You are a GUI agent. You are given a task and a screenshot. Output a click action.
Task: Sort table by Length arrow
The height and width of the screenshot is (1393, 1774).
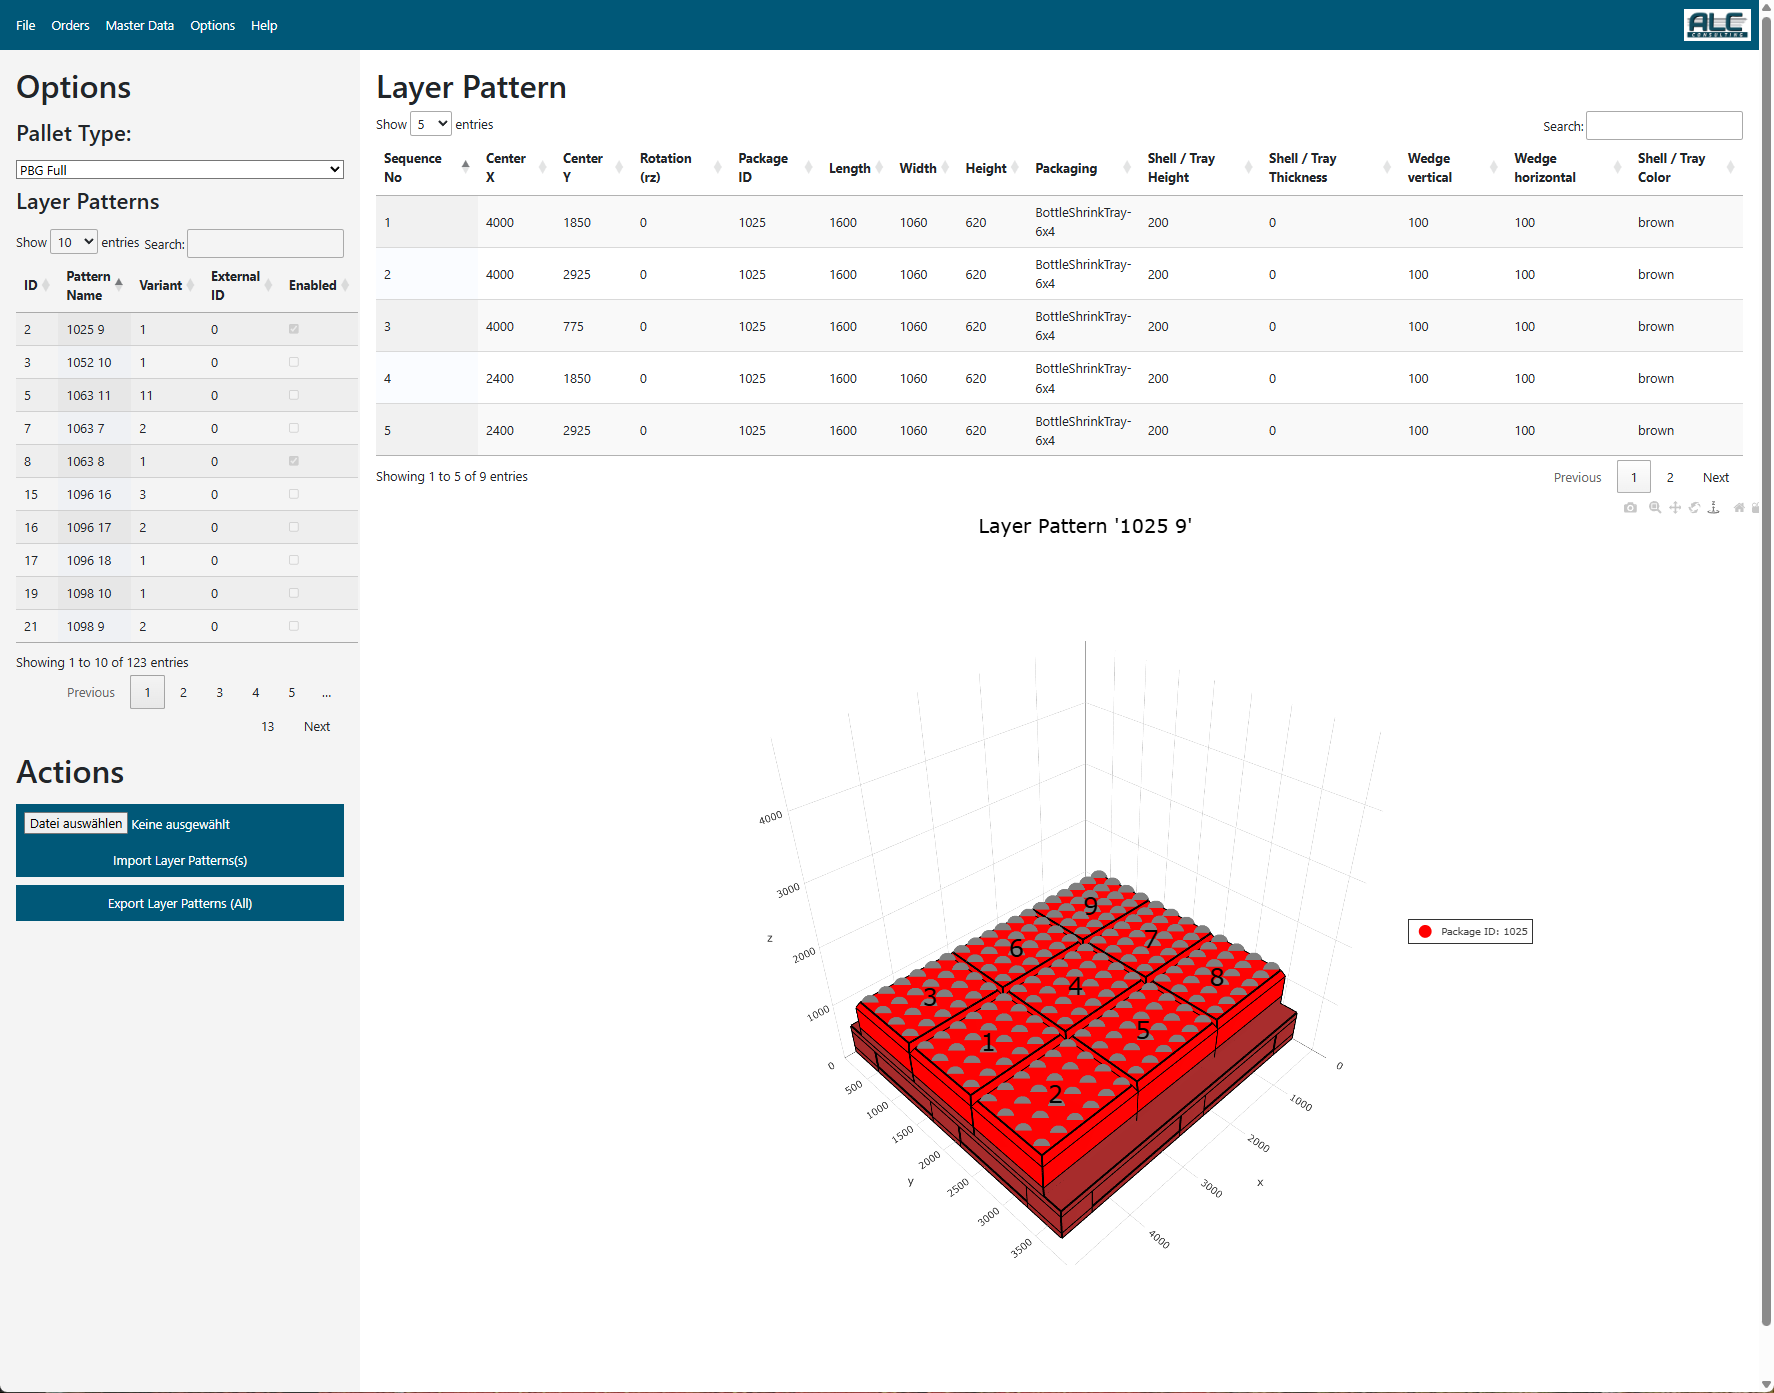879,168
